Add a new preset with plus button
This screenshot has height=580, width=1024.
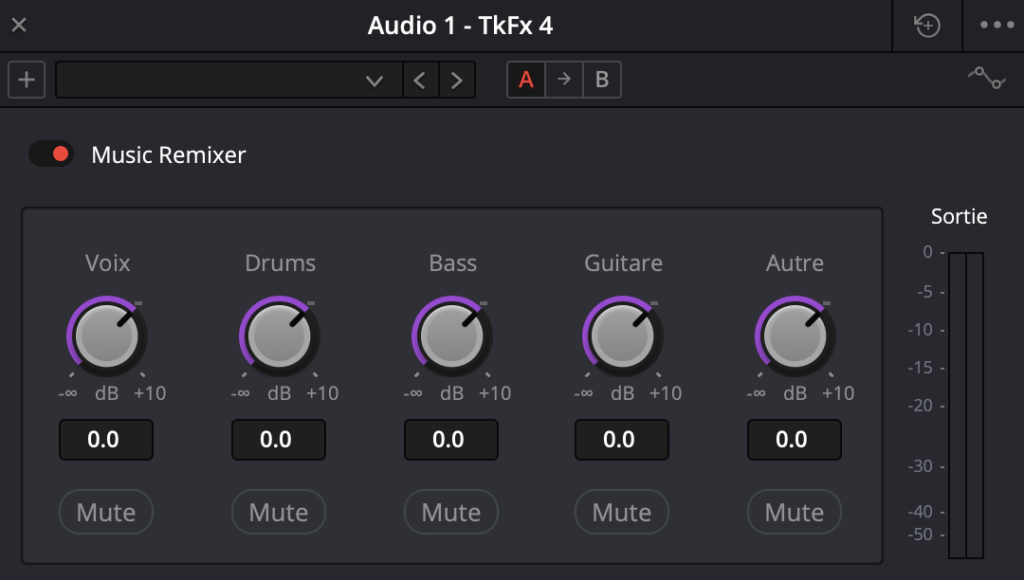point(27,80)
